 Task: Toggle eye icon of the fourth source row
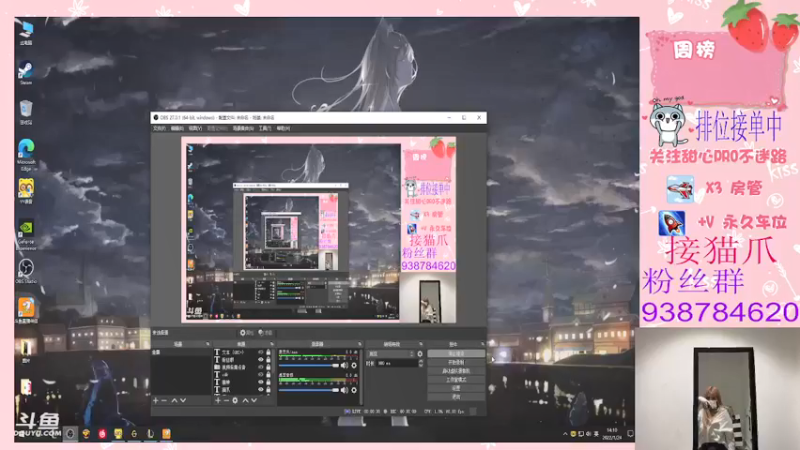pyautogui.click(x=261, y=374)
